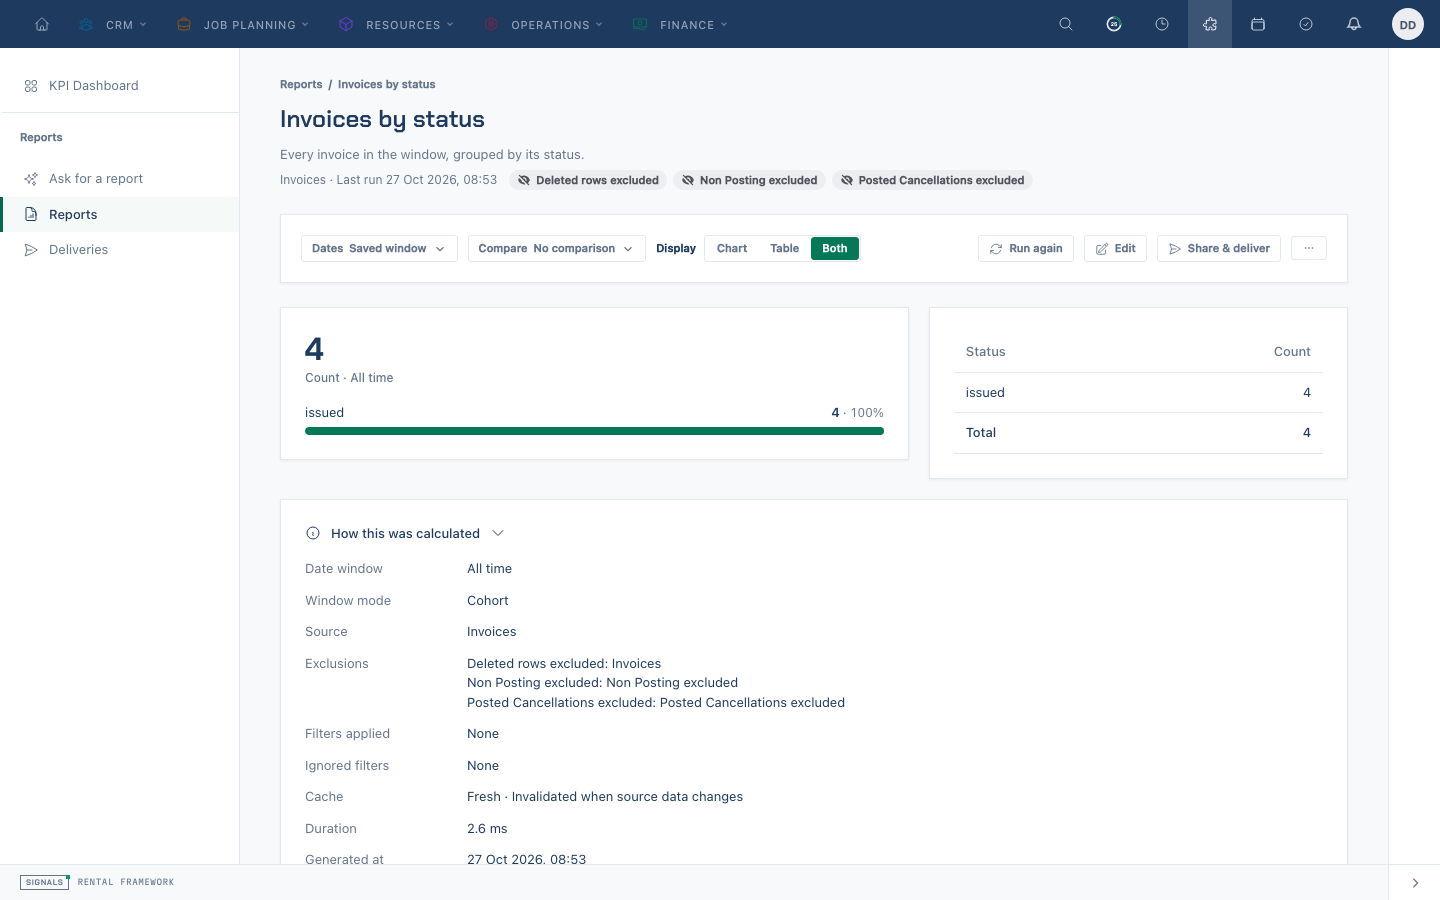Screen dimensions: 1440x900
Task: Open Ask for a report in the sidebar
Action: click(x=120, y=179)
